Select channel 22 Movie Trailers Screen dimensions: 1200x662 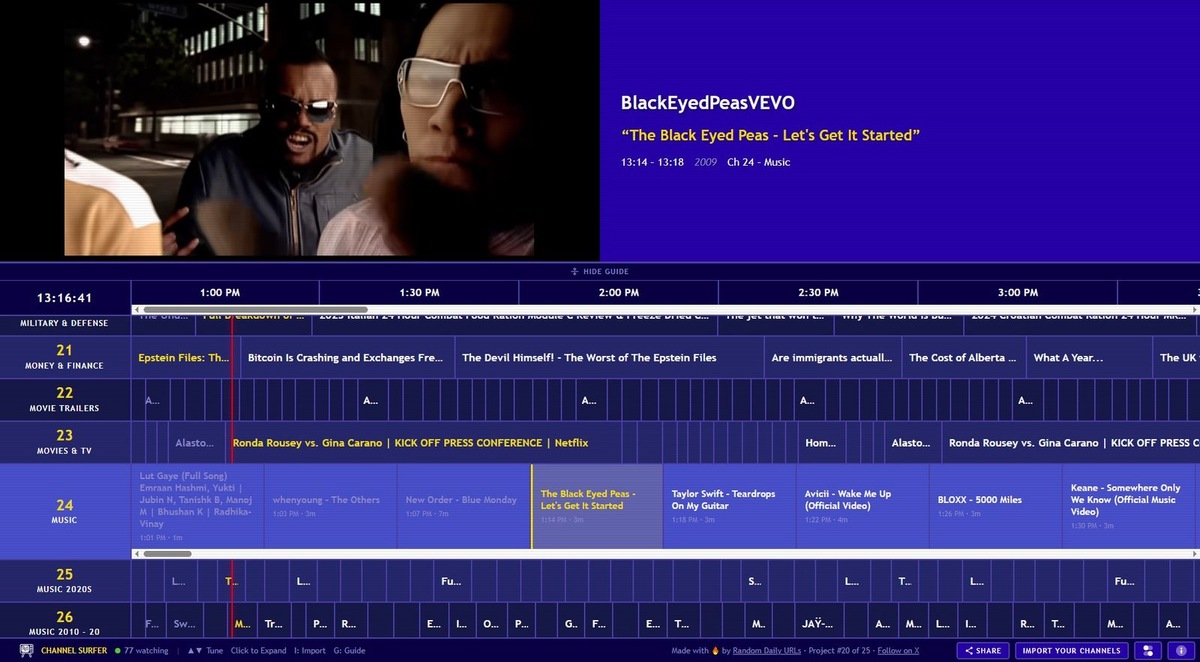65,400
